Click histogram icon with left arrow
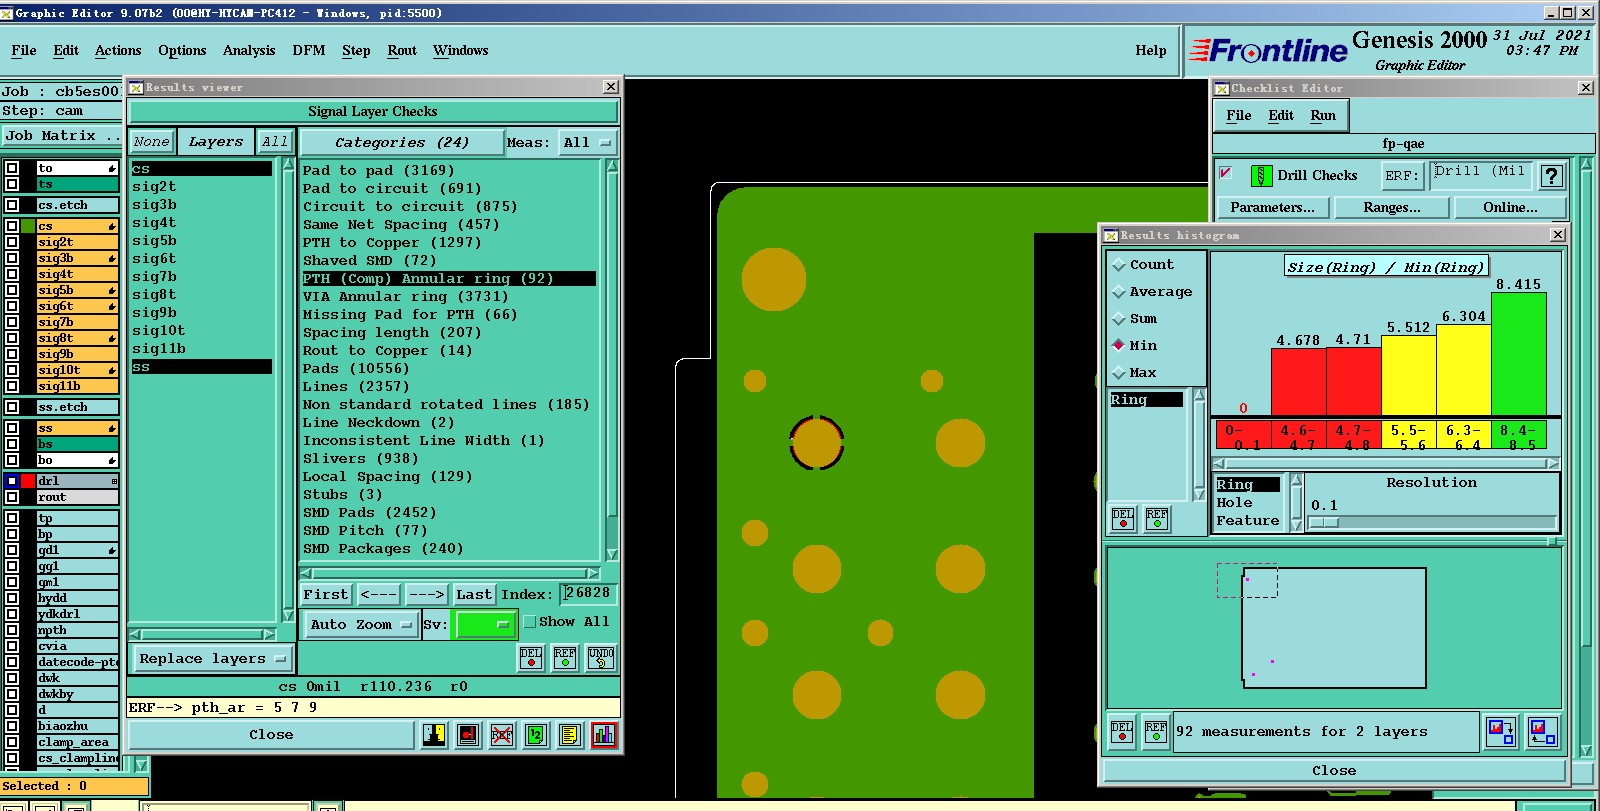The image size is (1600, 811). 1542,732
